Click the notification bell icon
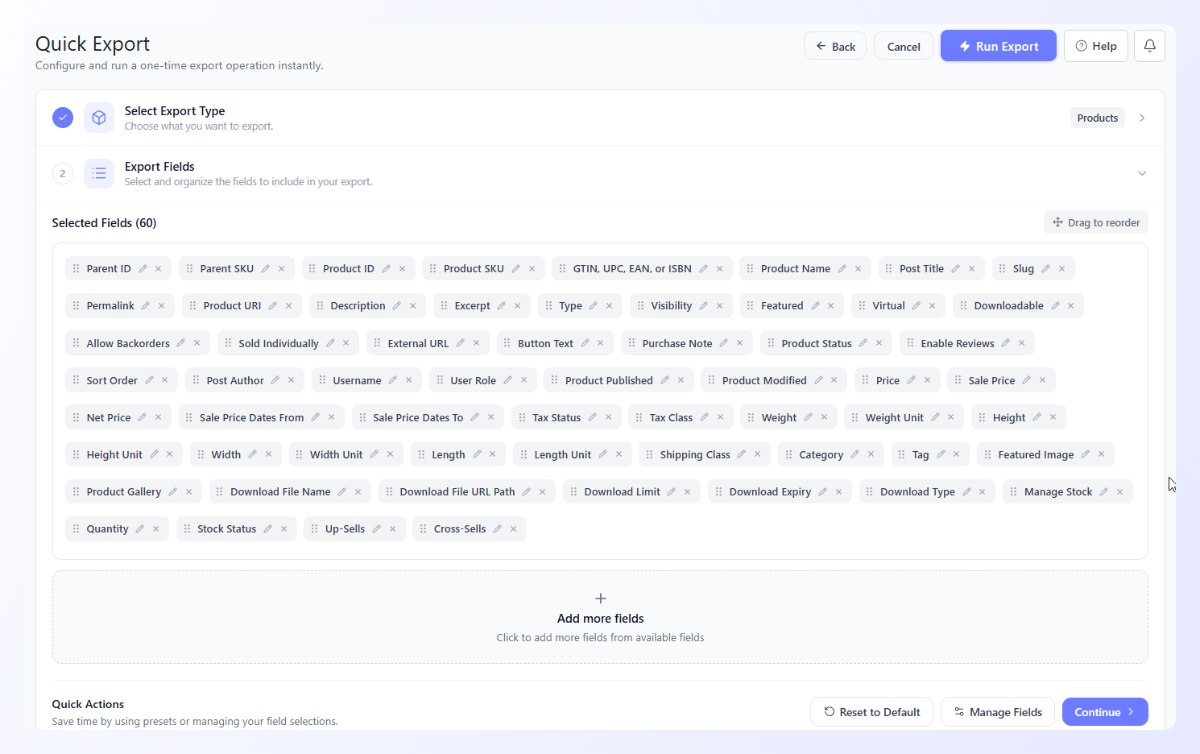This screenshot has height=754, width=1200. (x=1150, y=46)
